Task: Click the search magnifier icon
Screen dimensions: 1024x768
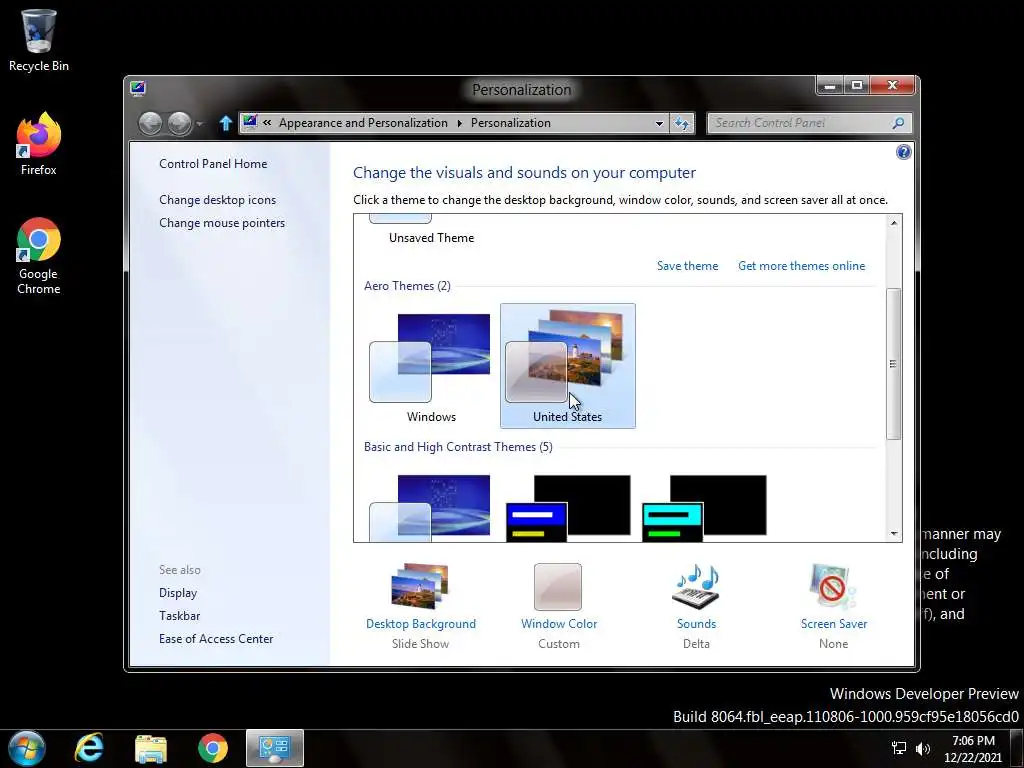Action: (x=899, y=123)
